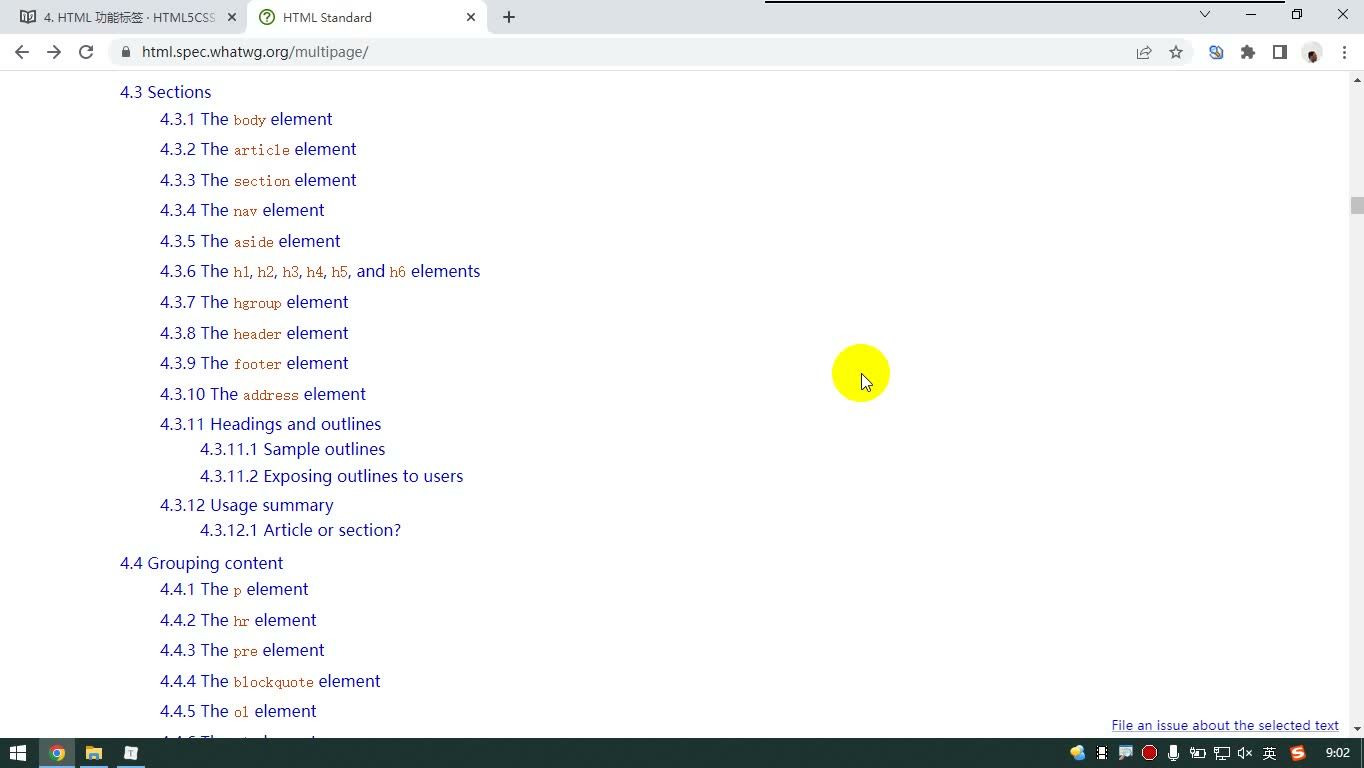1364x768 pixels.
Task: Toggle the muted speaker volume icon
Action: coord(1245,753)
